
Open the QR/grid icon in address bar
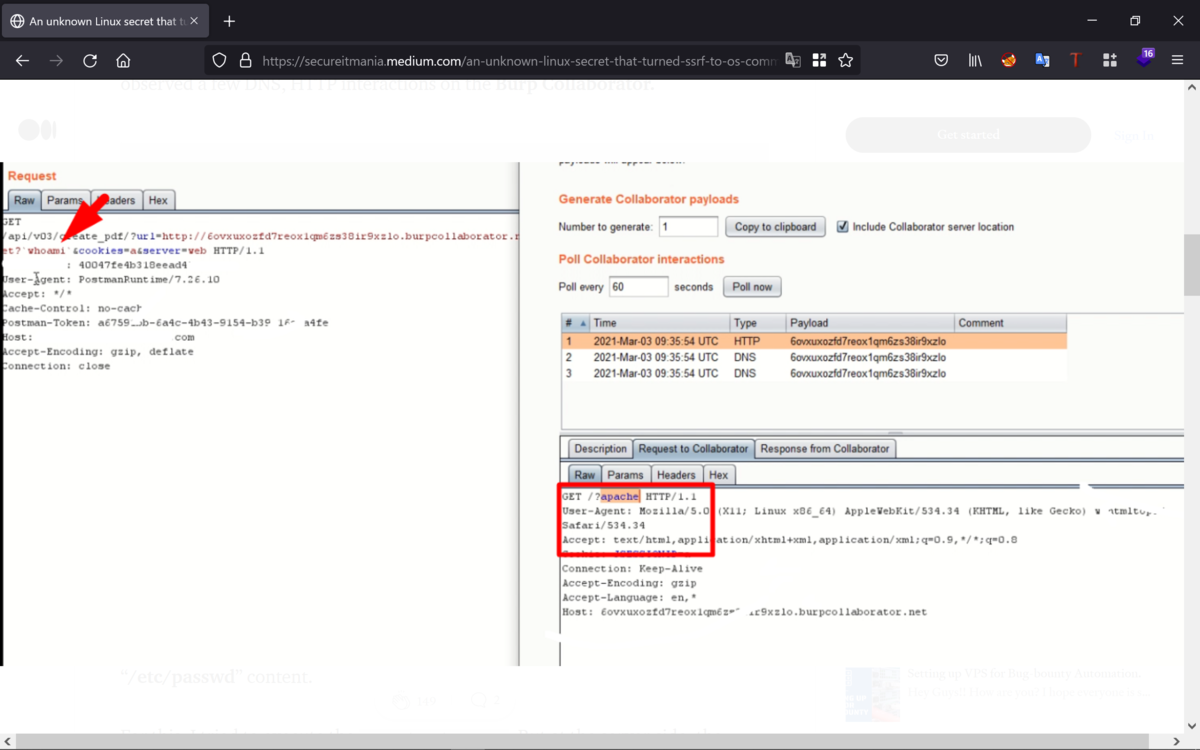tap(819, 61)
